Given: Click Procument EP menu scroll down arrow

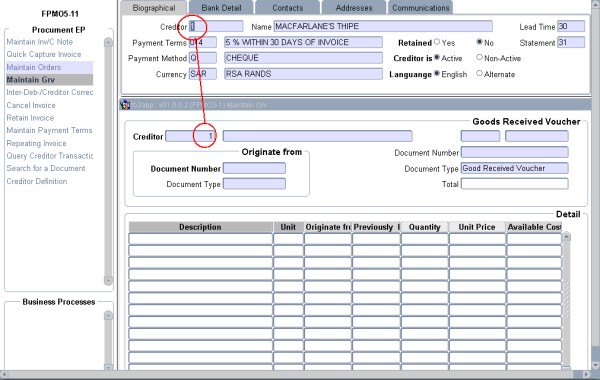Looking at the screenshot, I should 108,281.
